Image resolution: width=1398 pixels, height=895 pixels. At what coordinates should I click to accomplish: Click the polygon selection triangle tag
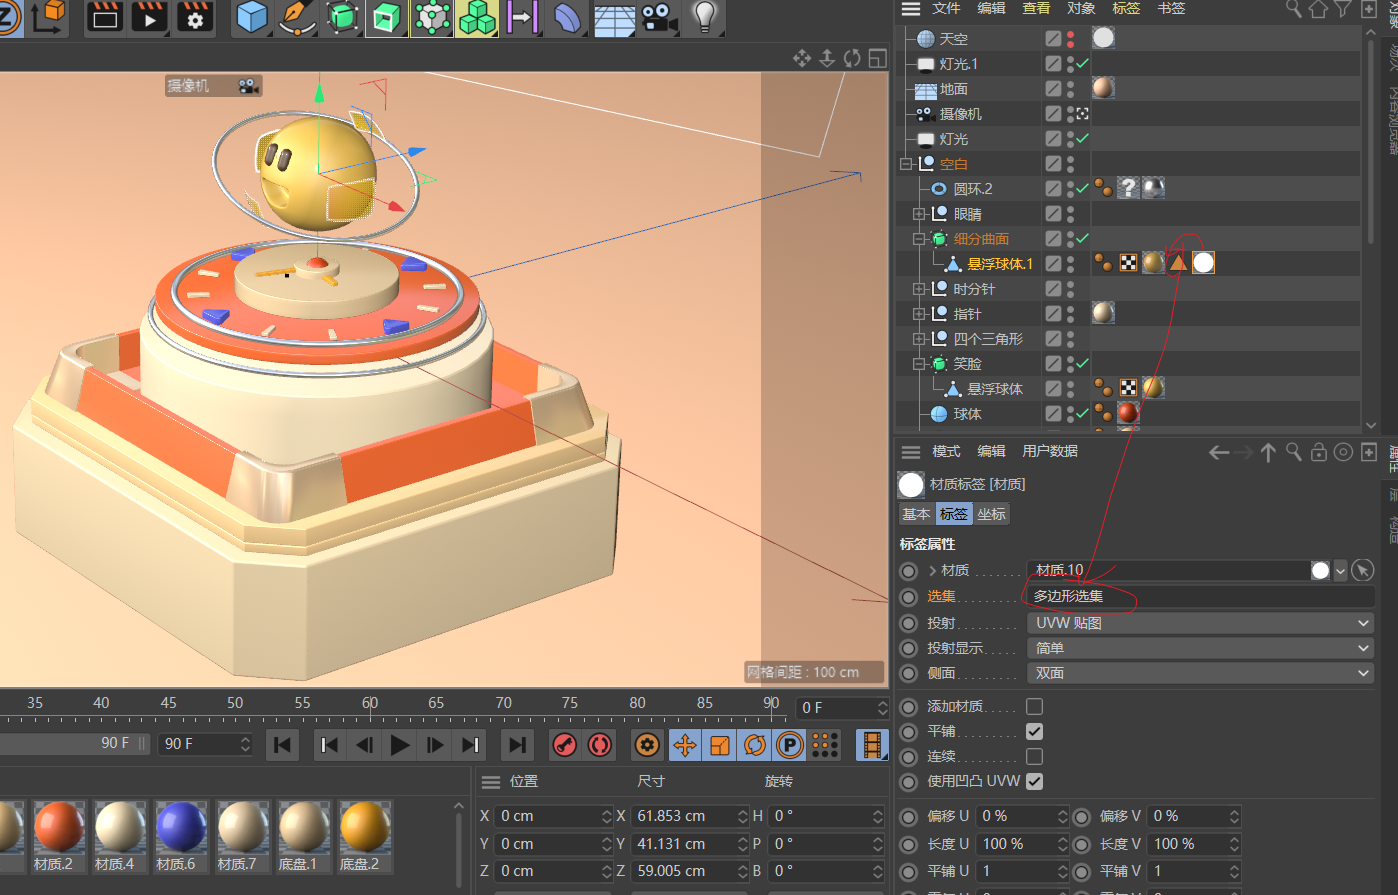tap(1178, 263)
